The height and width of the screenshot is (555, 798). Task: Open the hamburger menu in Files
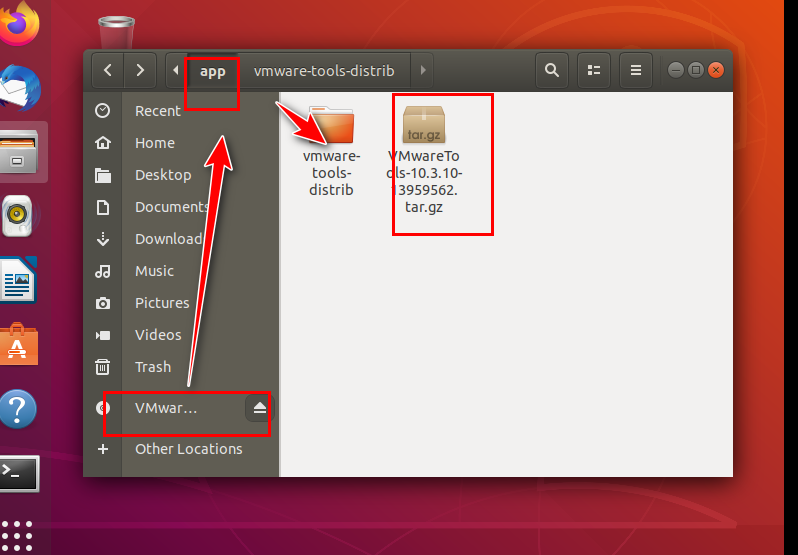coord(636,70)
